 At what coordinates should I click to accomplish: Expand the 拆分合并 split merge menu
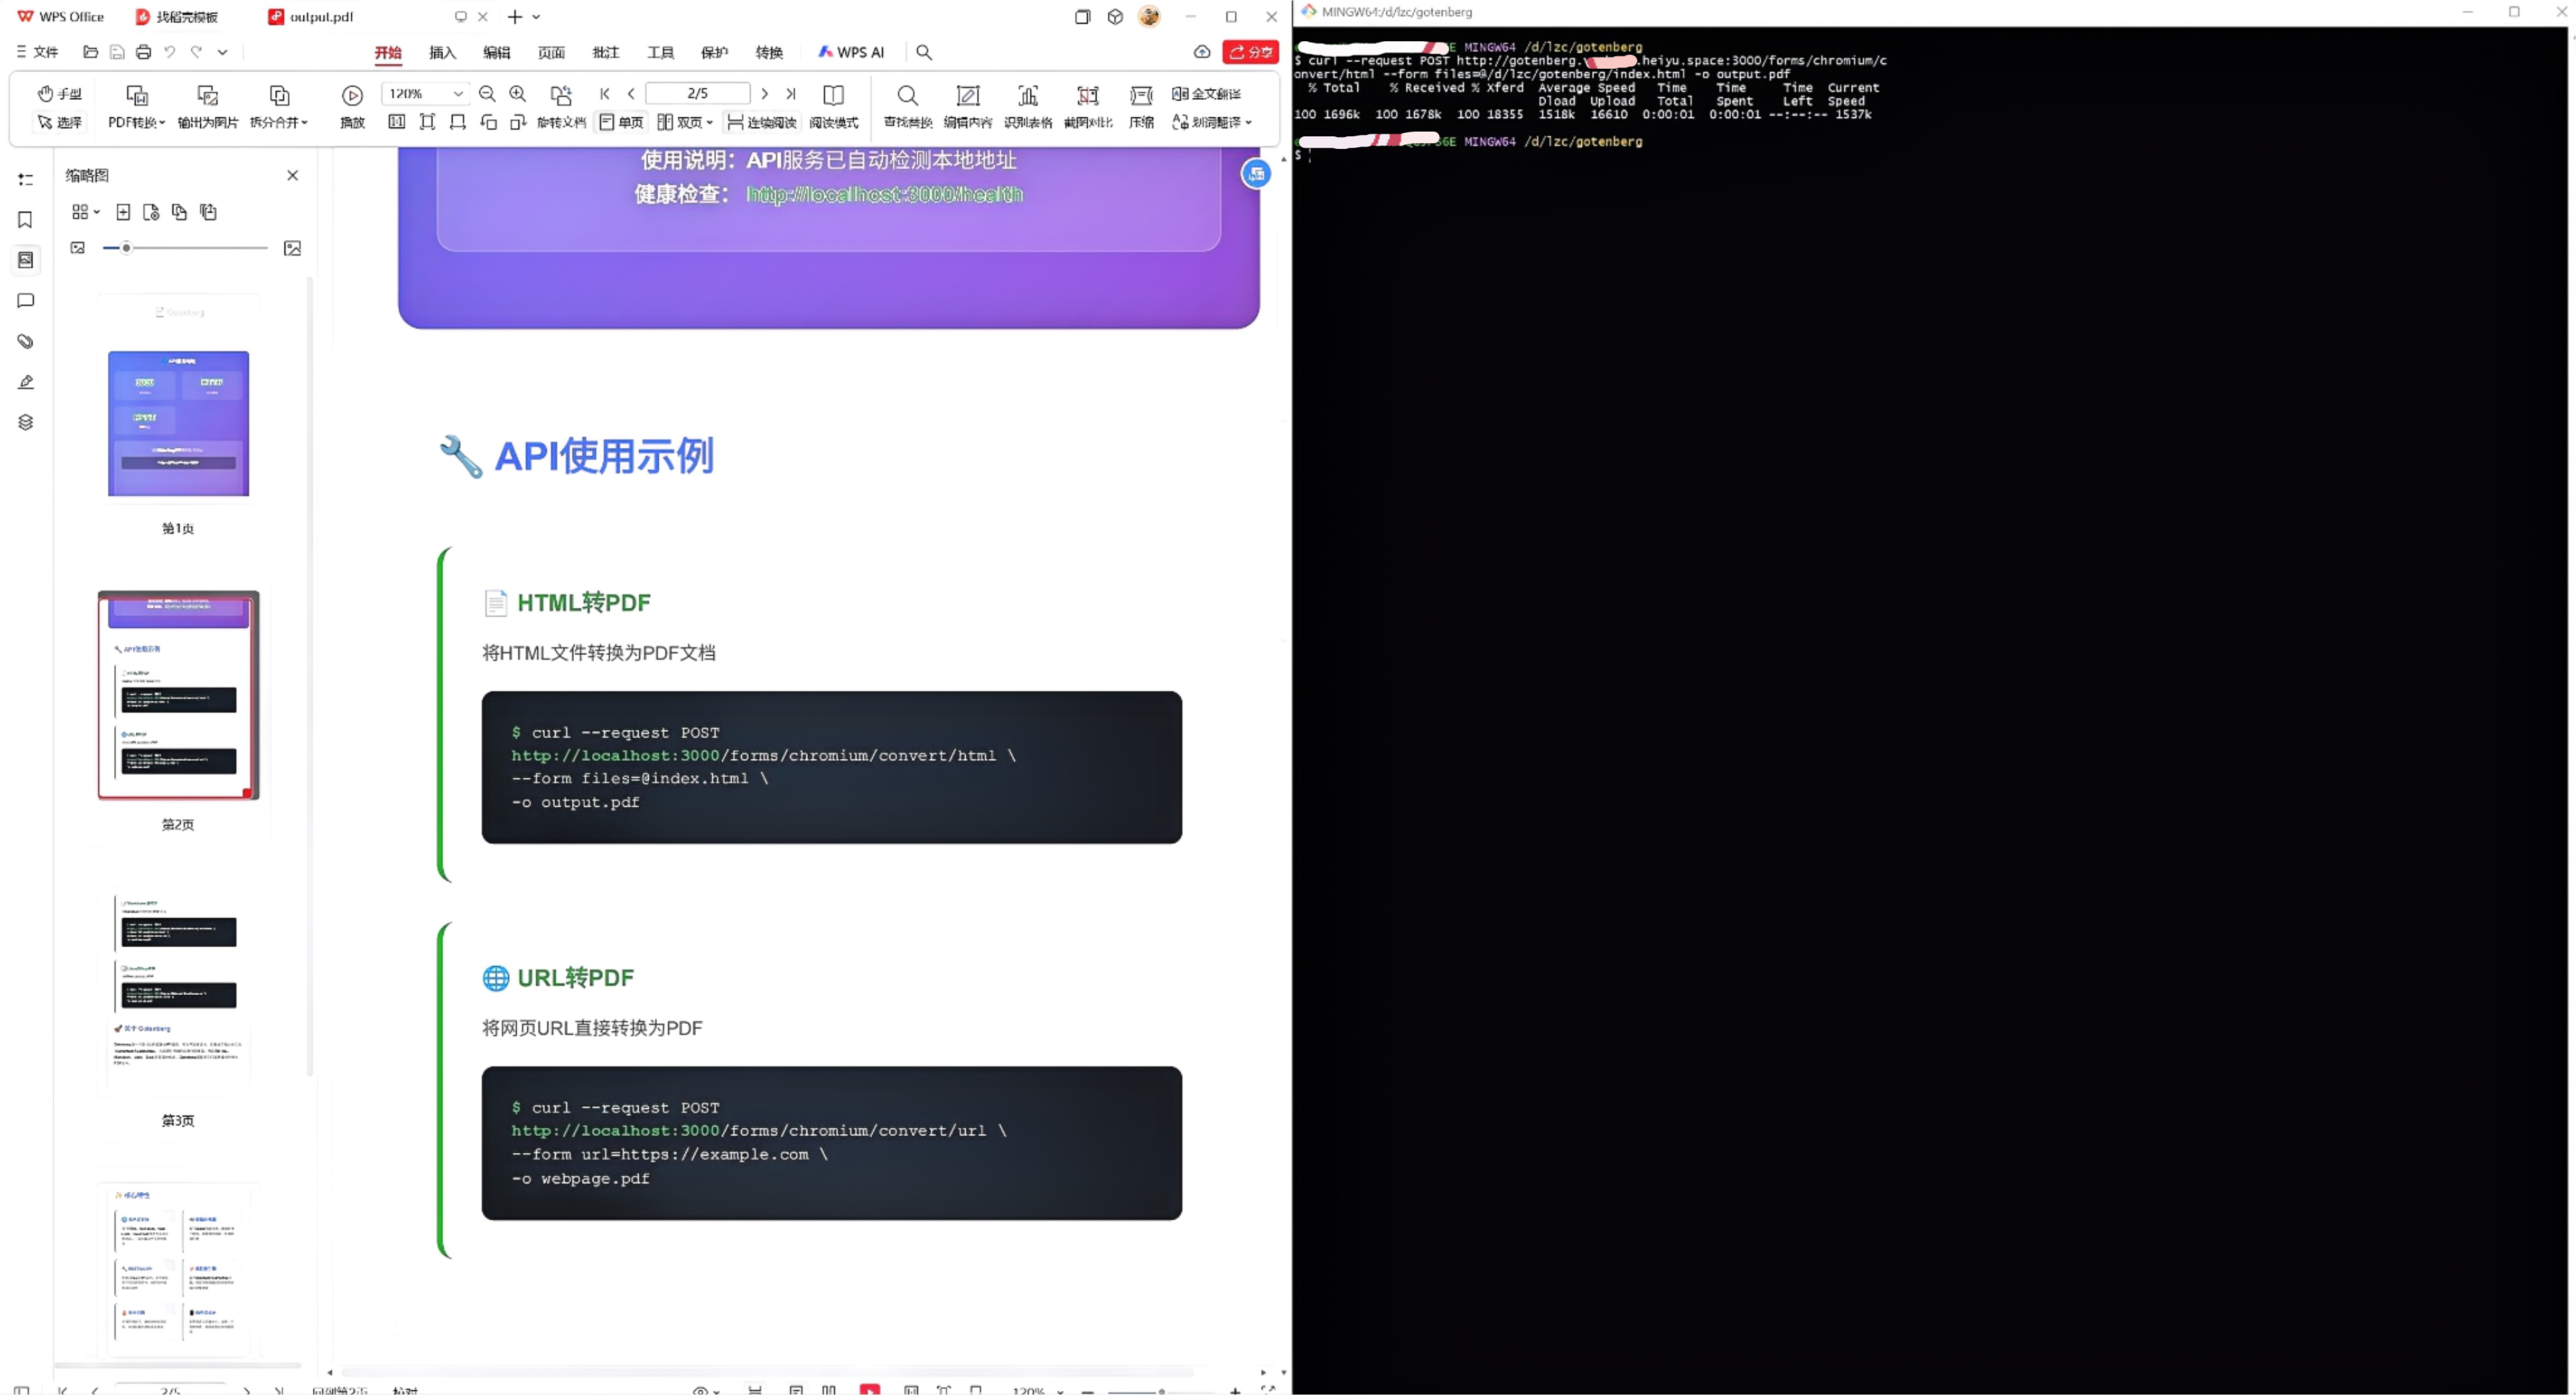click(279, 107)
